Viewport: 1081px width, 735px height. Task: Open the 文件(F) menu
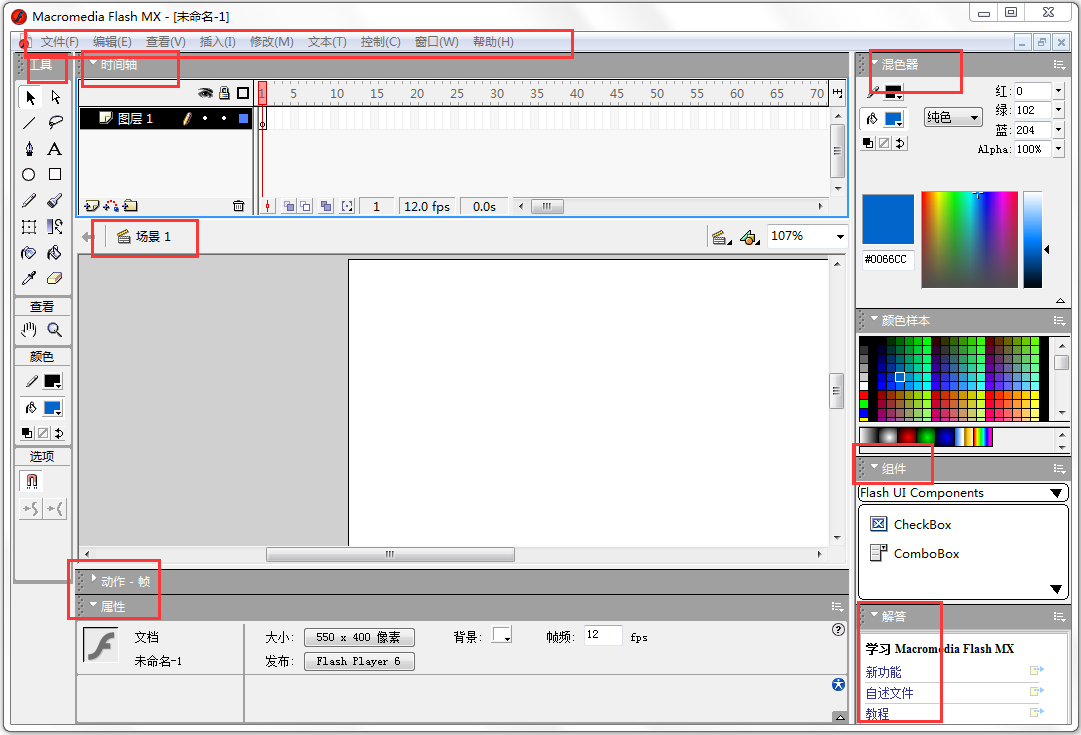click(x=59, y=42)
